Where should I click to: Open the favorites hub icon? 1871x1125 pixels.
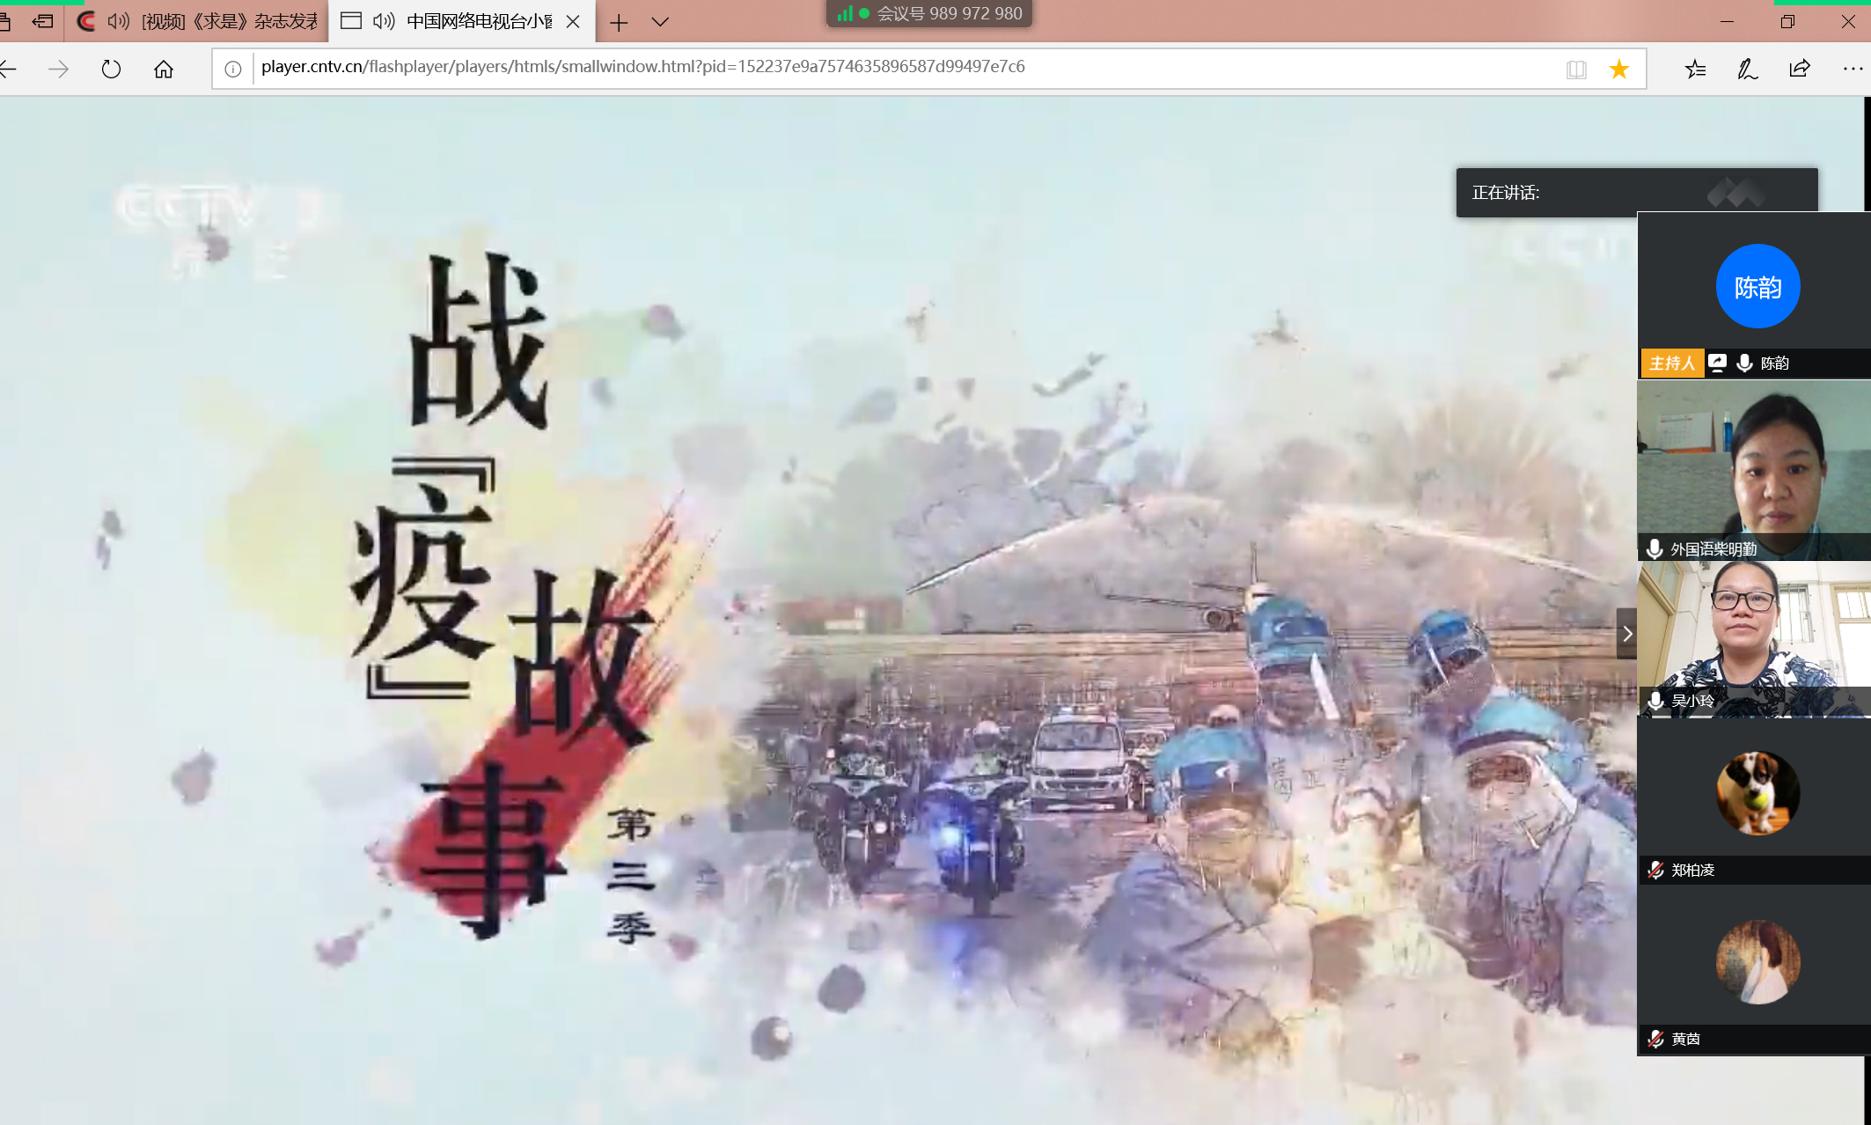(x=1695, y=69)
